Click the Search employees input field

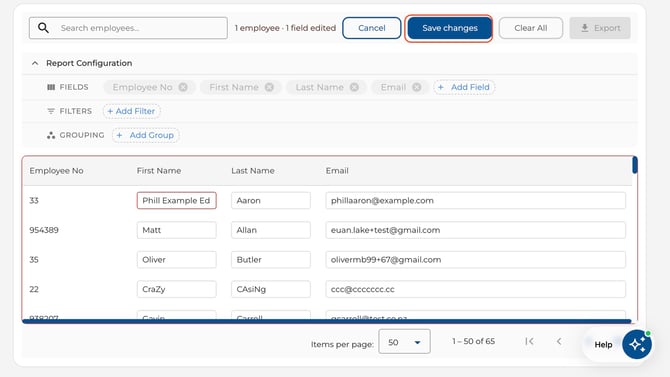(x=128, y=28)
